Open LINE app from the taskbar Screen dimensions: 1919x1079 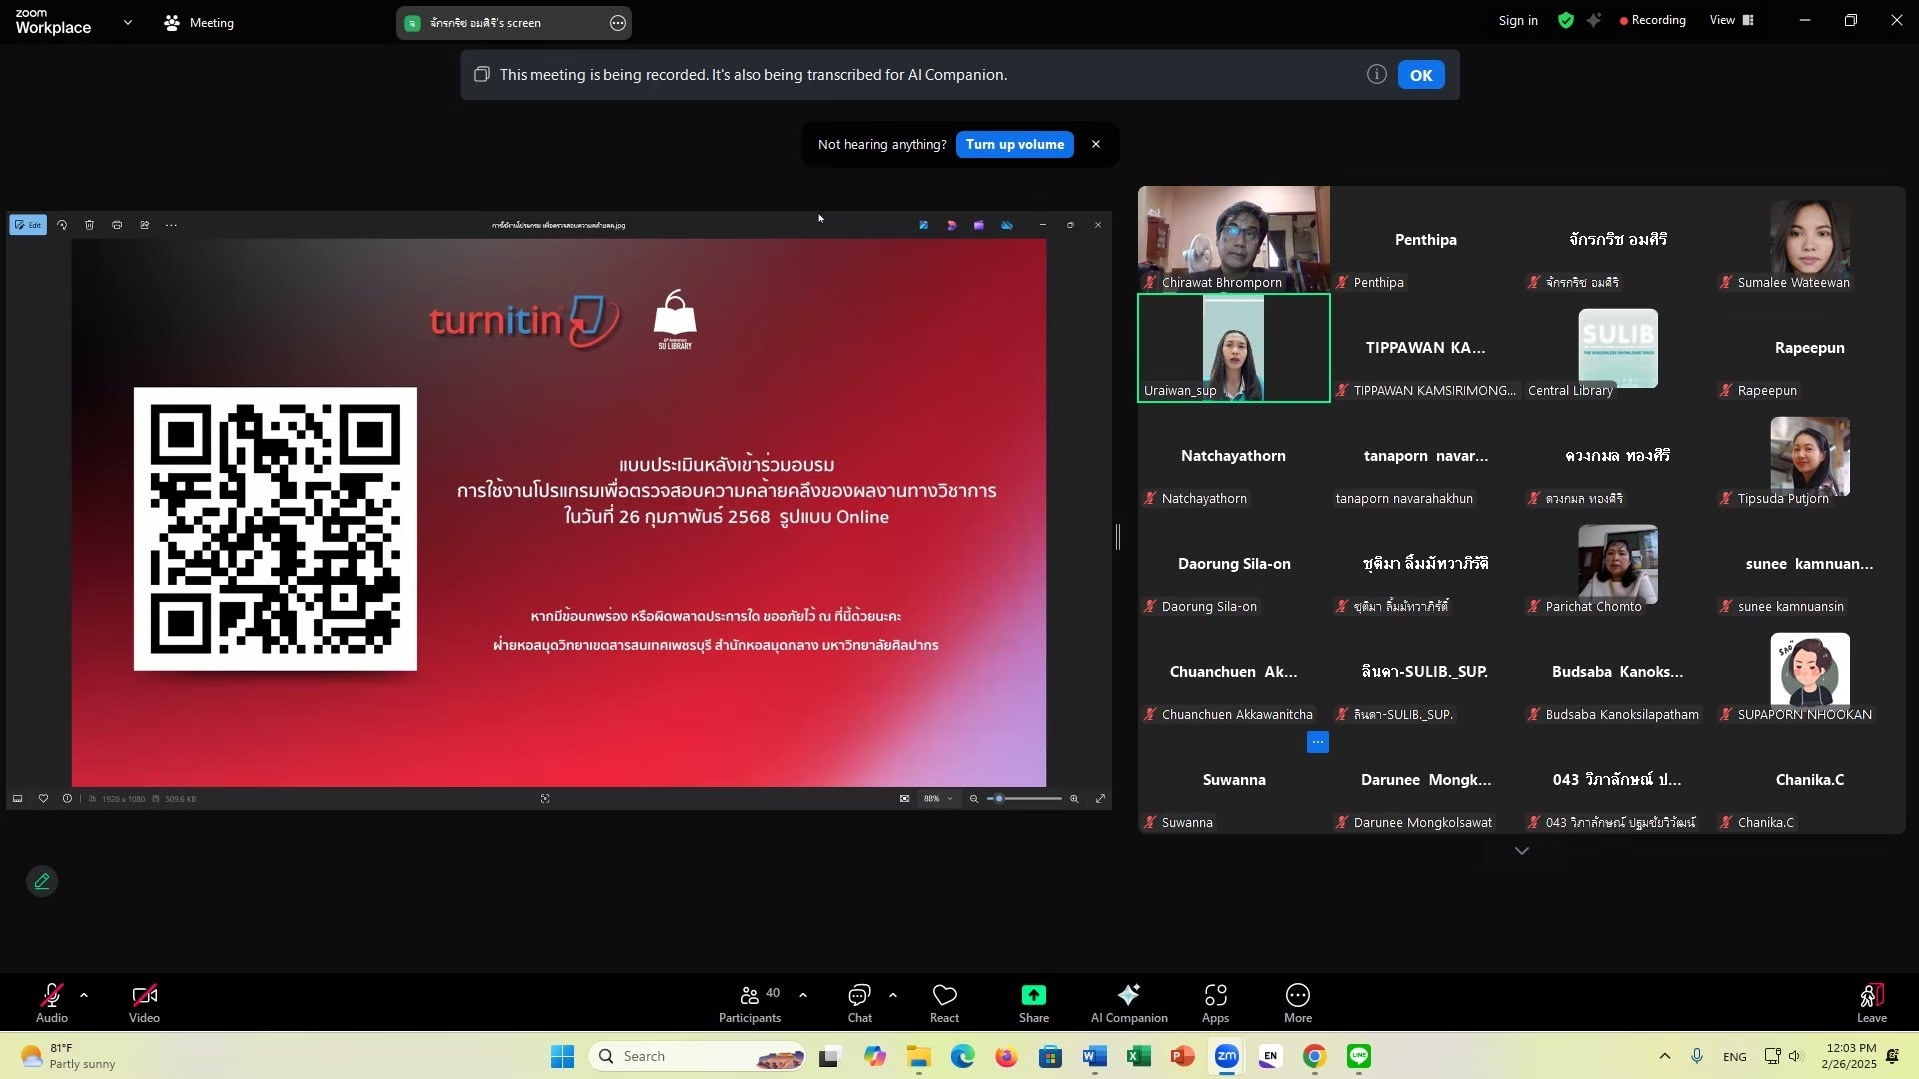pyautogui.click(x=1358, y=1057)
